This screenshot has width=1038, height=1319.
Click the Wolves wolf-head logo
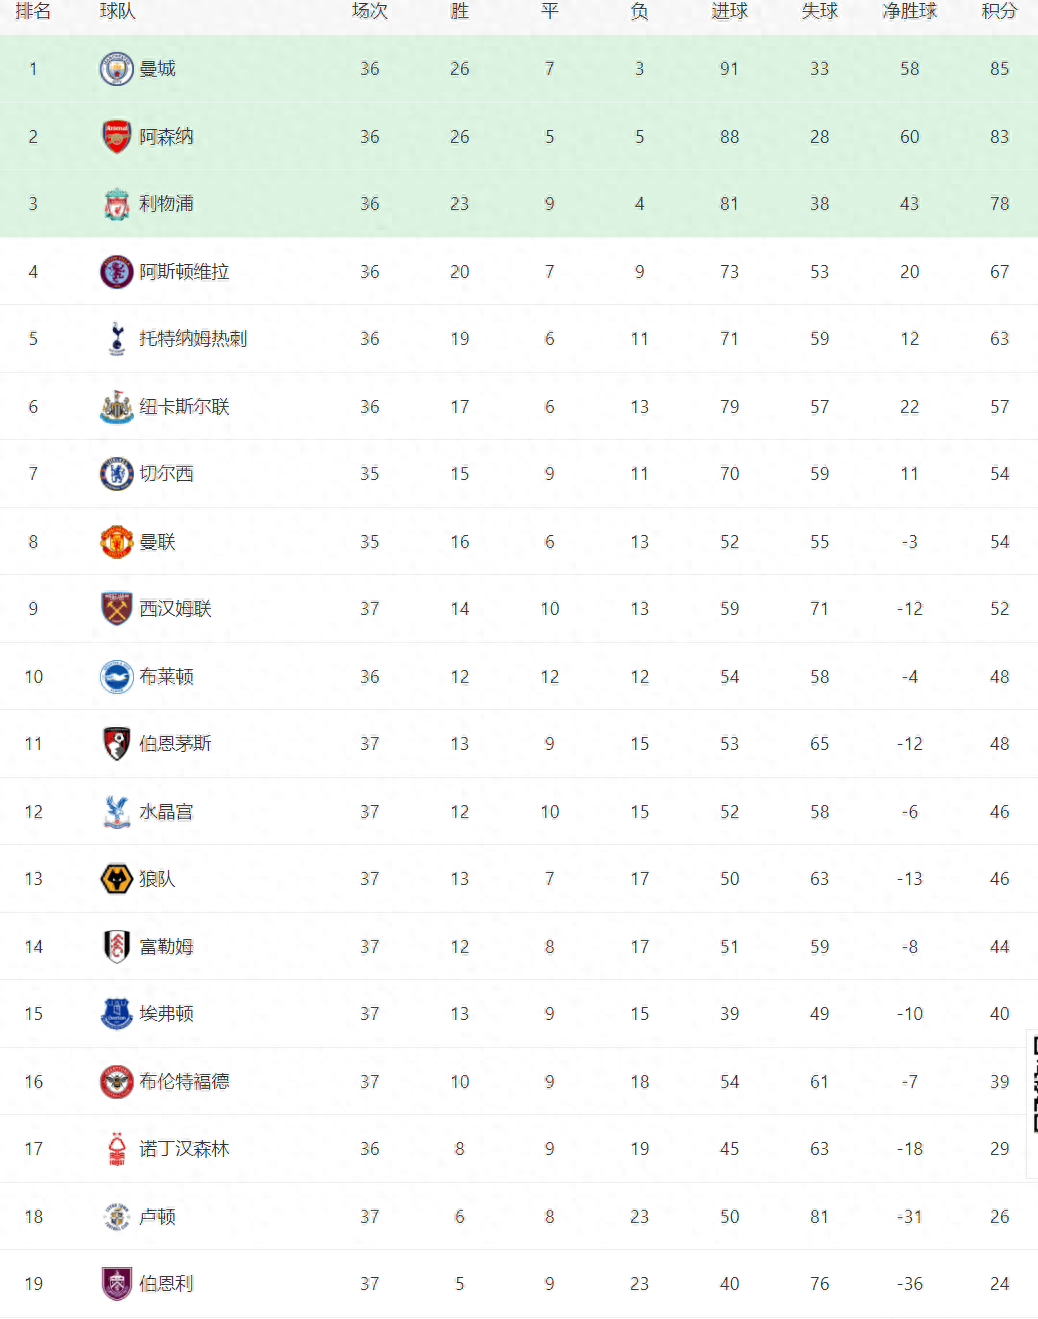click(x=117, y=879)
